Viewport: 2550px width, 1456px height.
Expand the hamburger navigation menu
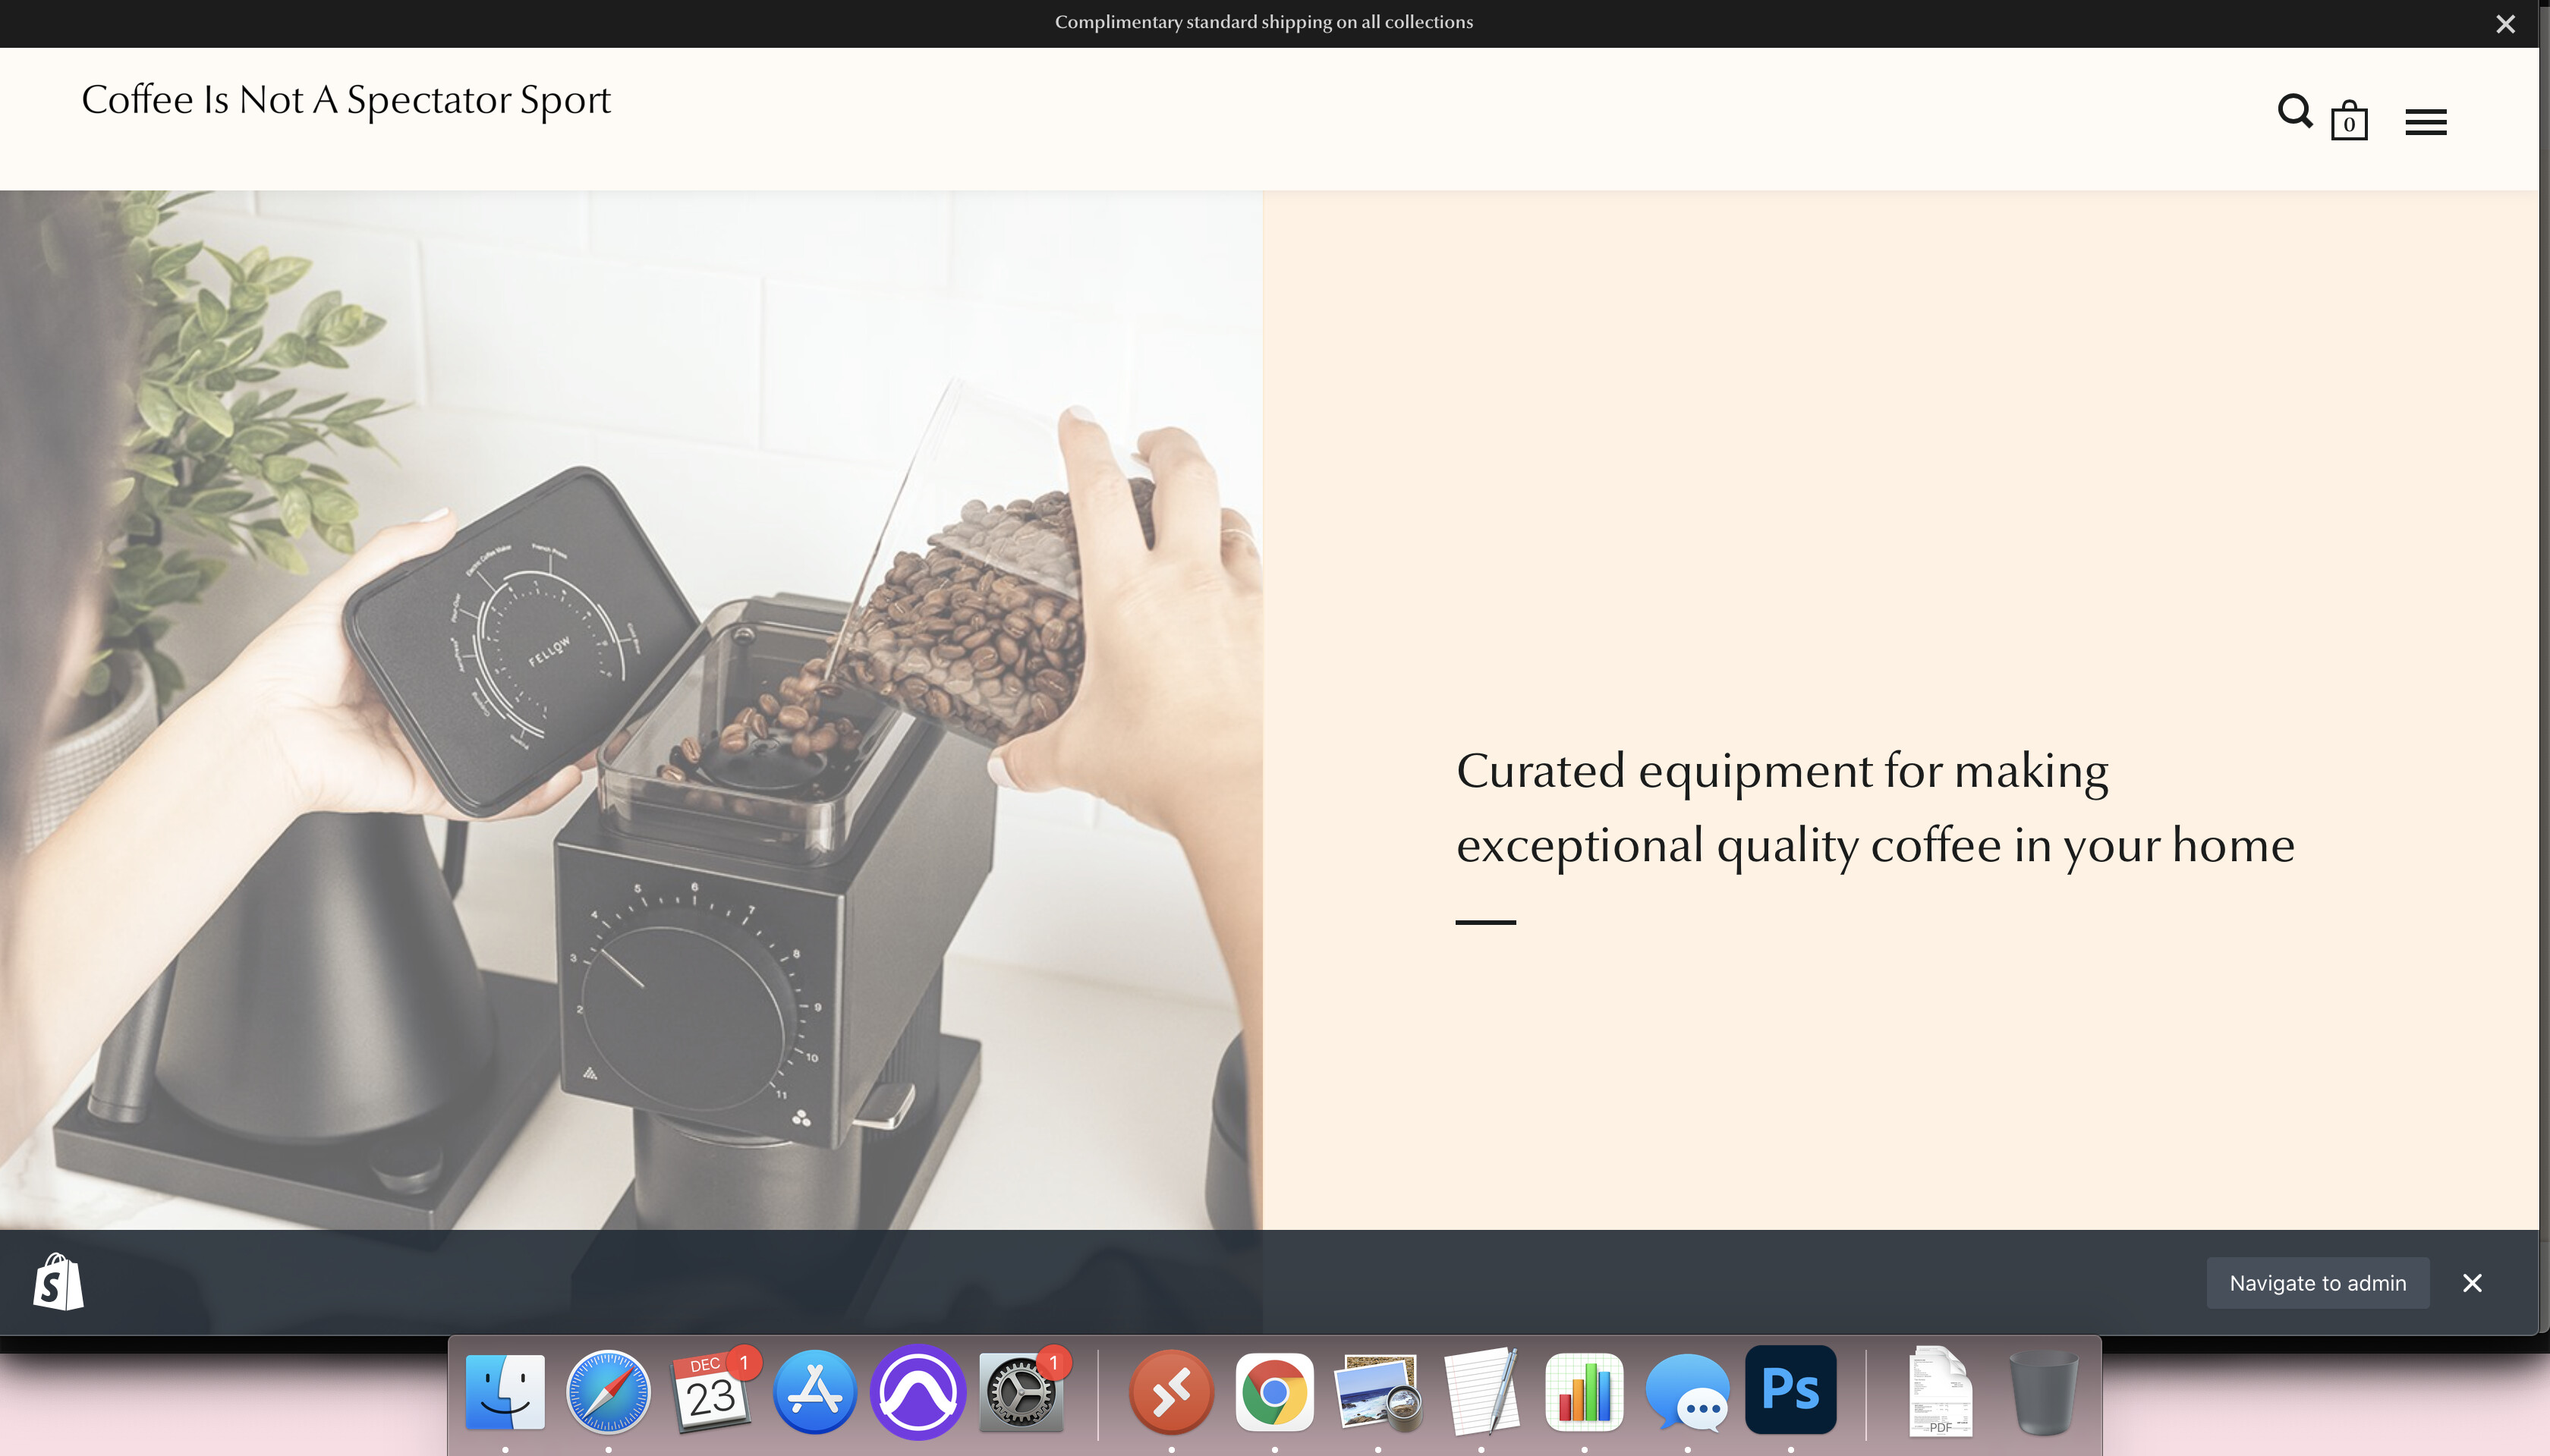[2425, 122]
